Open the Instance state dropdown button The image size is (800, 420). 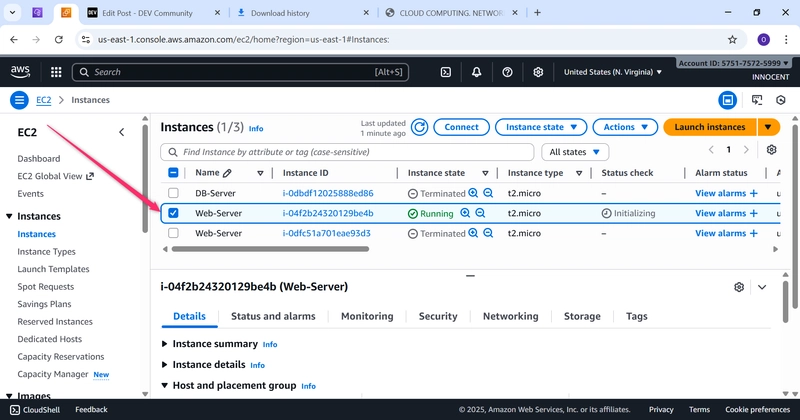[x=541, y=127]
